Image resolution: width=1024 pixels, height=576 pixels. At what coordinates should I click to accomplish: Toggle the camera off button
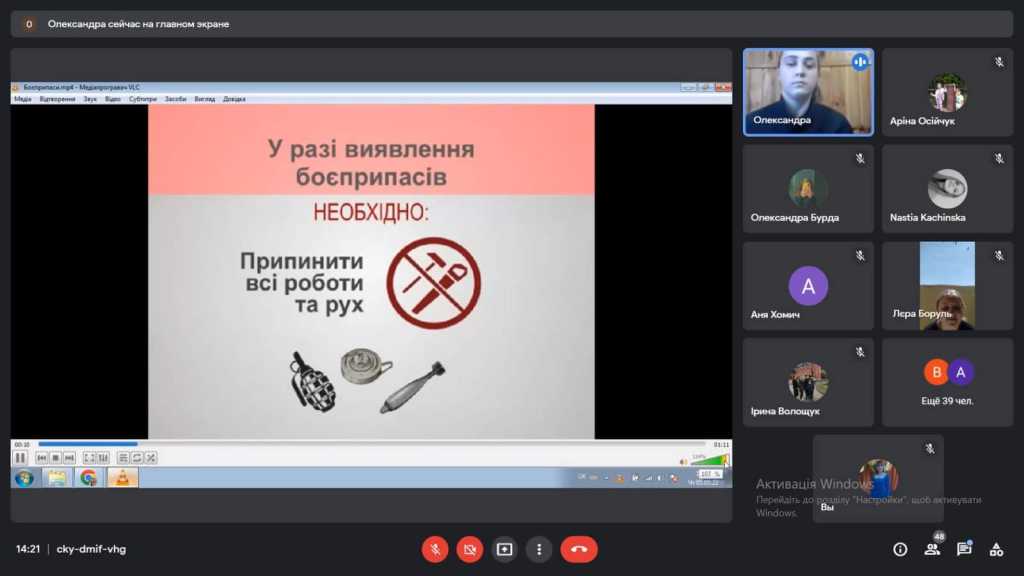pos(469,549)
